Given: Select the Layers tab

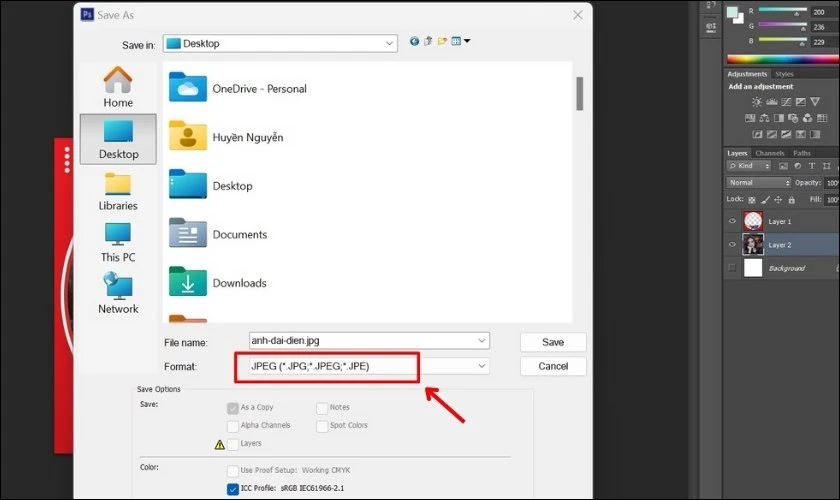Looking at the screenshot, I should click(x=737, y=153).
